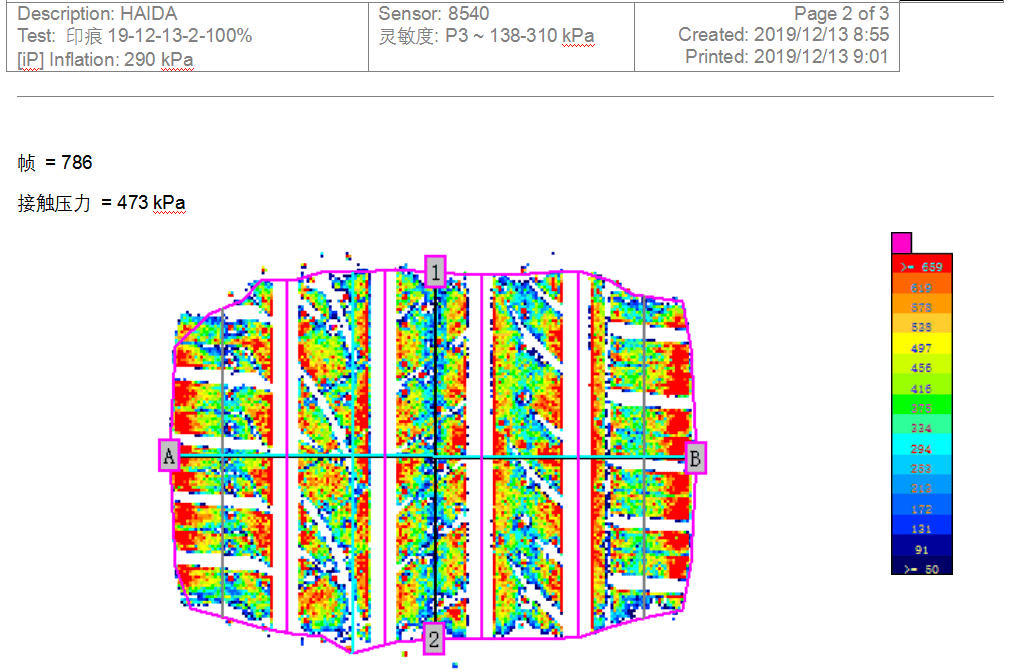The height and width of the screenshot is (672, 1028).
Task: Select the A endpoint marker on the left
Action: [x=169, y=456]
